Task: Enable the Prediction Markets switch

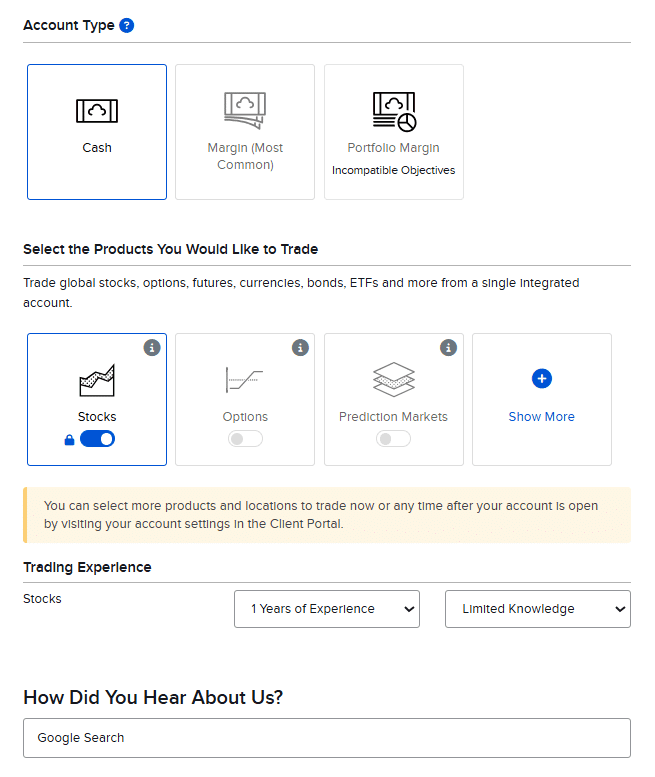Action: point(393,439)
